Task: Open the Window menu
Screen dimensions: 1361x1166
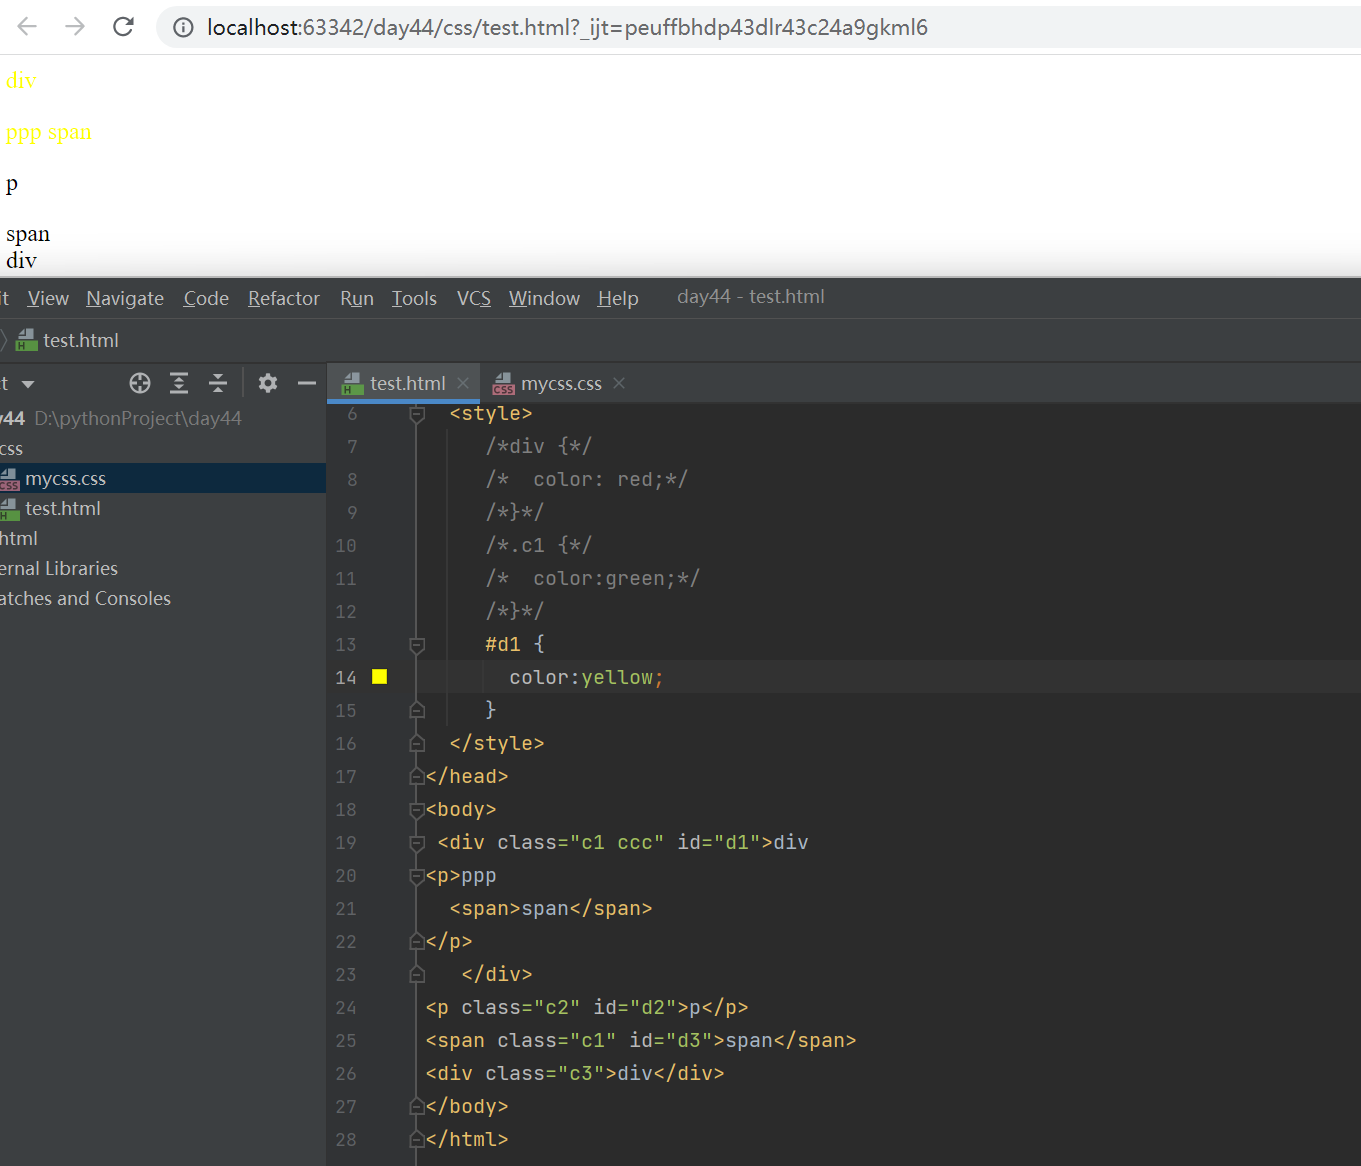Action: [544, 298]
